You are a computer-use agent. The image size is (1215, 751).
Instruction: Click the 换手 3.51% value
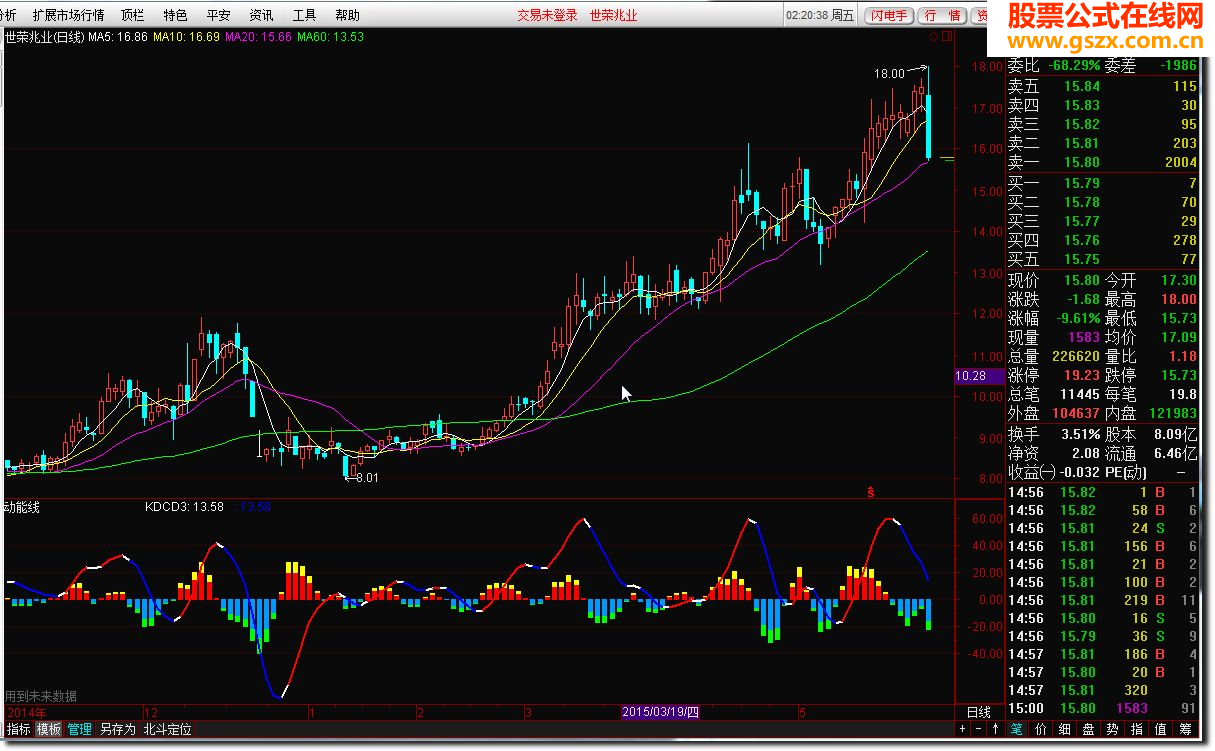[x=1080, y=434]
